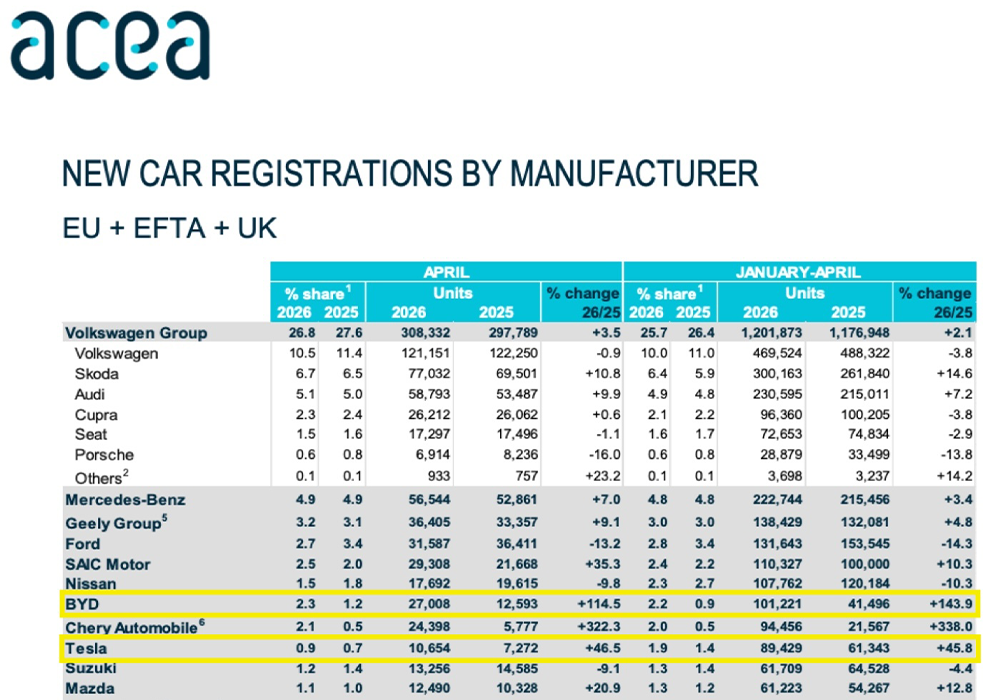Screen dimensions: 1000x700
Task: Click BYD April 2026 units 27,008
Action: 429,604
